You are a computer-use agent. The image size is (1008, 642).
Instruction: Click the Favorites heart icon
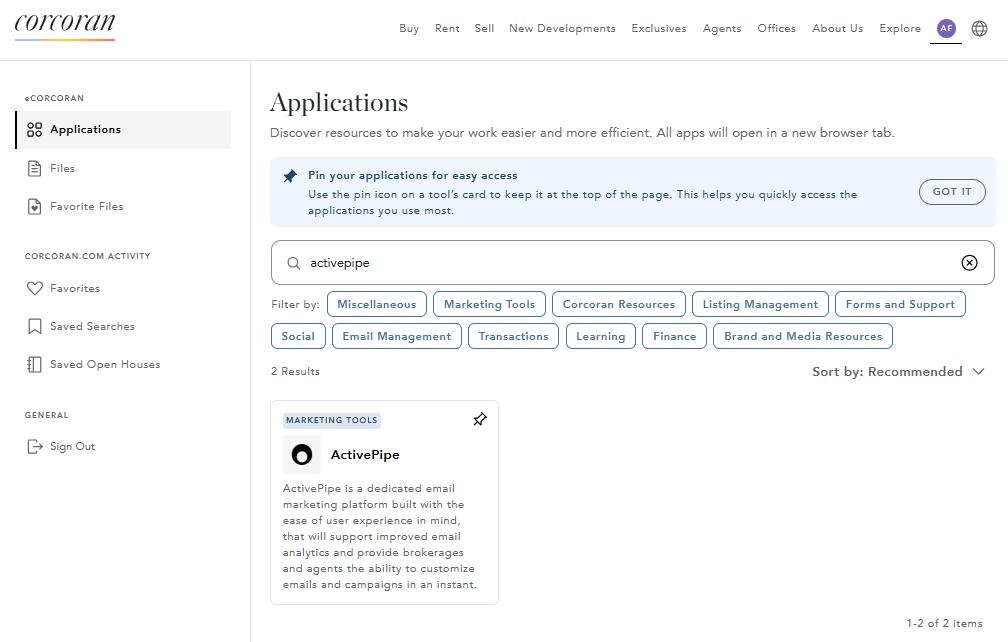pos(35,289)
